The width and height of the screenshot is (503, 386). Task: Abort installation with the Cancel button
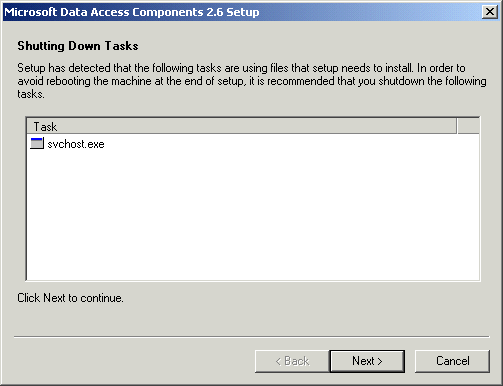click(452, 361)
